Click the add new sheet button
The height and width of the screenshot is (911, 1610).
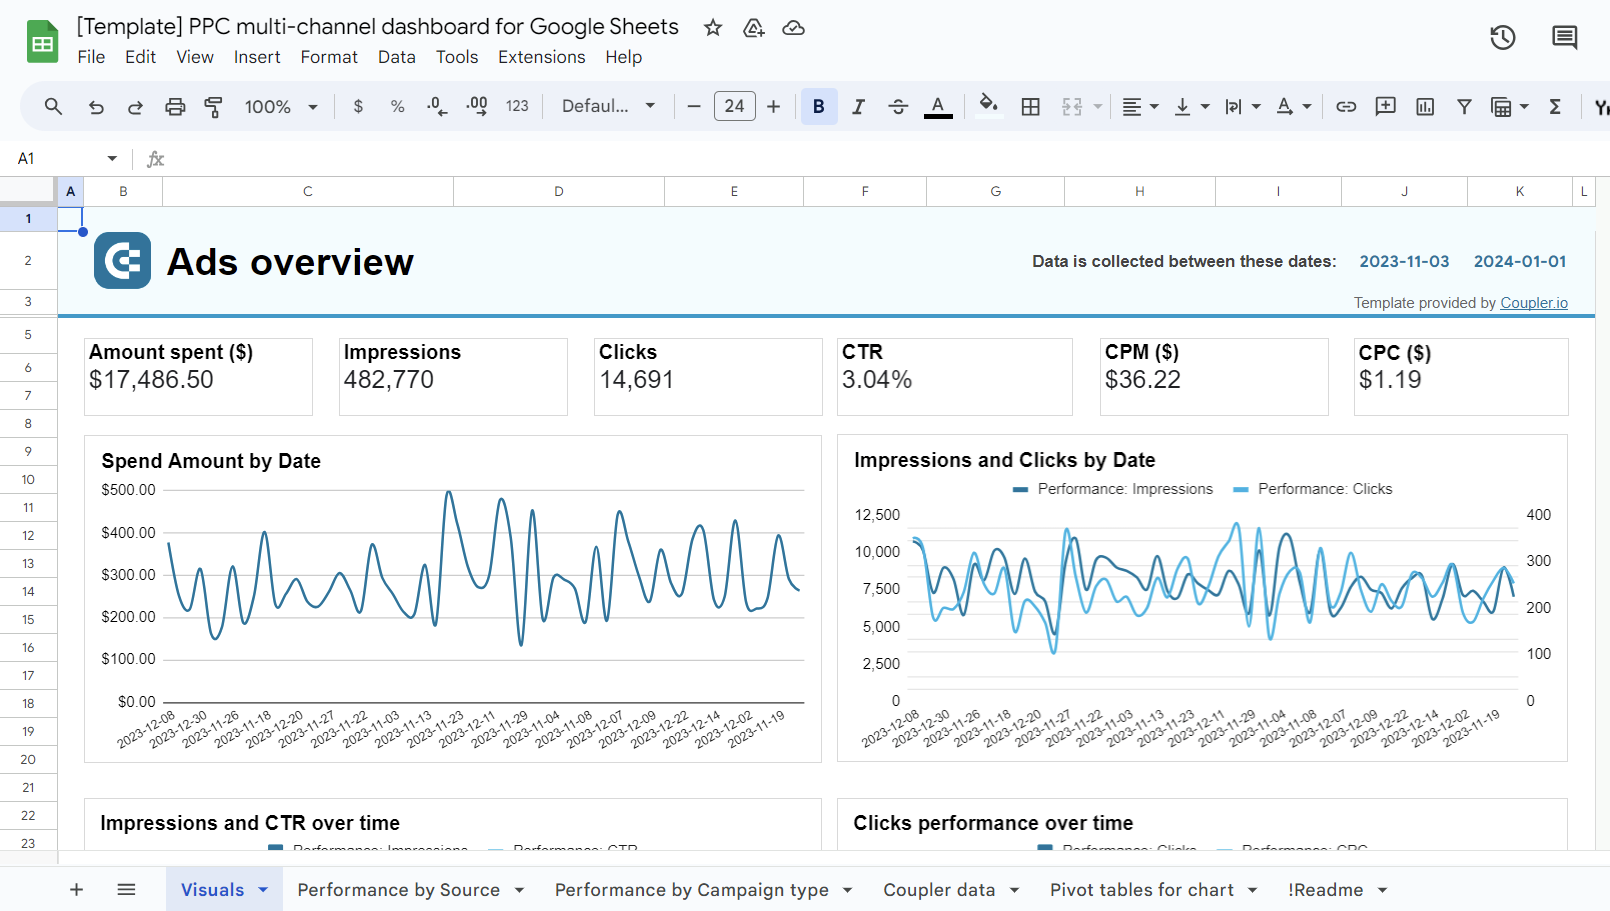(x=76, y=890)
